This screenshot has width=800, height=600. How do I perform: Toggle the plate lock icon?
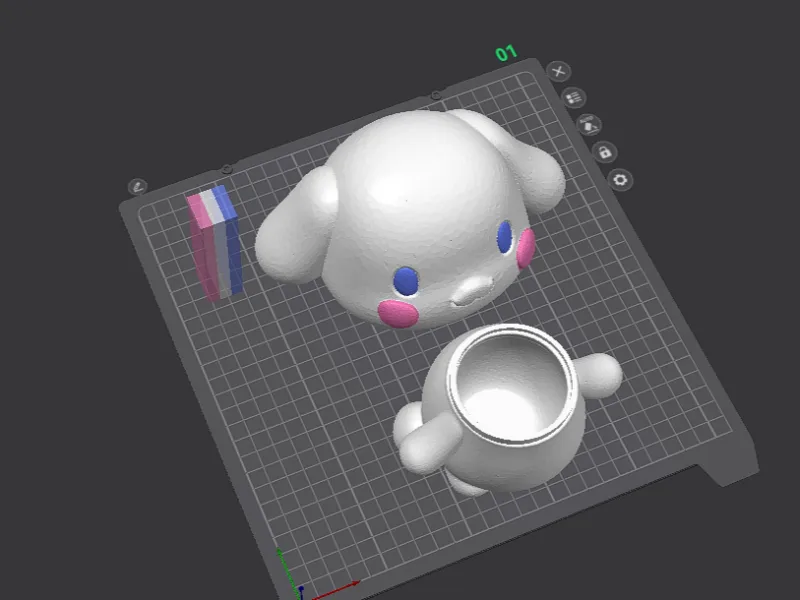(605, 152)
